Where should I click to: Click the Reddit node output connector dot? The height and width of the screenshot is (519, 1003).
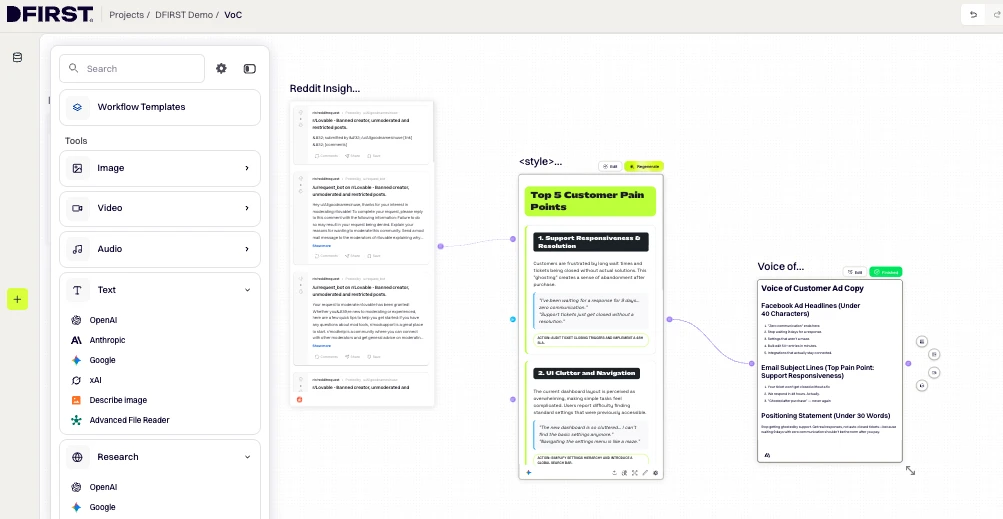(440, 246)
